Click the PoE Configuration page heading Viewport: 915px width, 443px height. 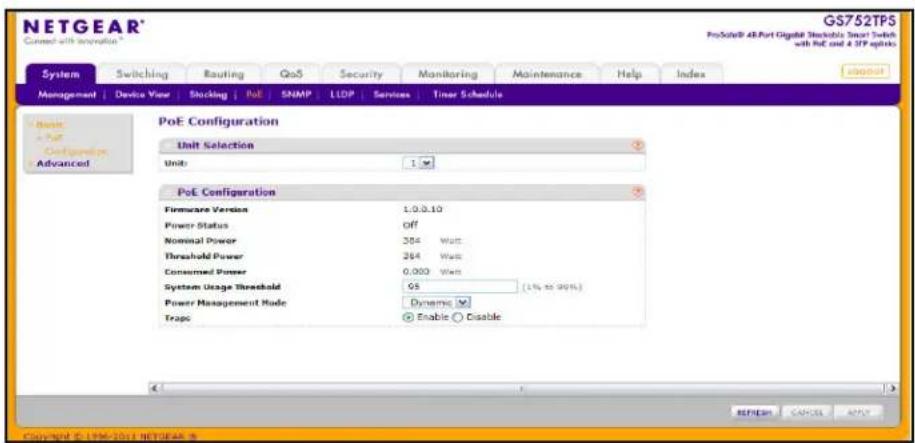[219, 121]
